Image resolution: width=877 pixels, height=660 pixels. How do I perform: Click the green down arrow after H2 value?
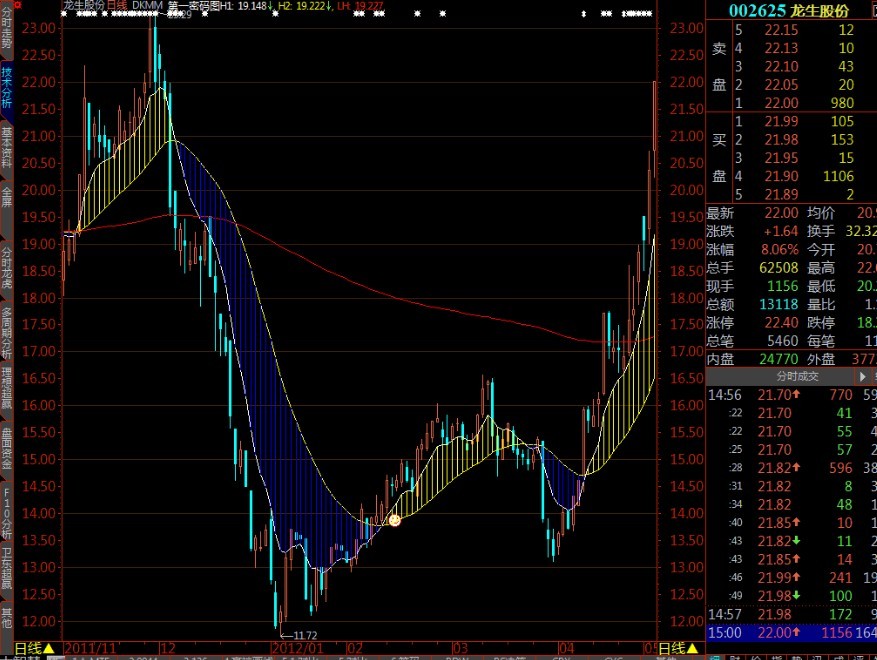tap(327, 6)
